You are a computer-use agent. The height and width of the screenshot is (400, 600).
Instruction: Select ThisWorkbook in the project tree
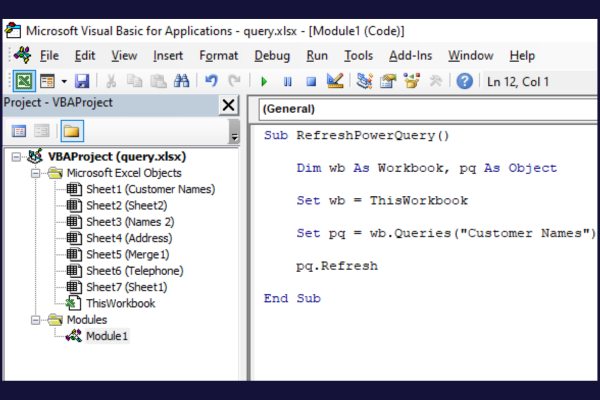[120, 303]
